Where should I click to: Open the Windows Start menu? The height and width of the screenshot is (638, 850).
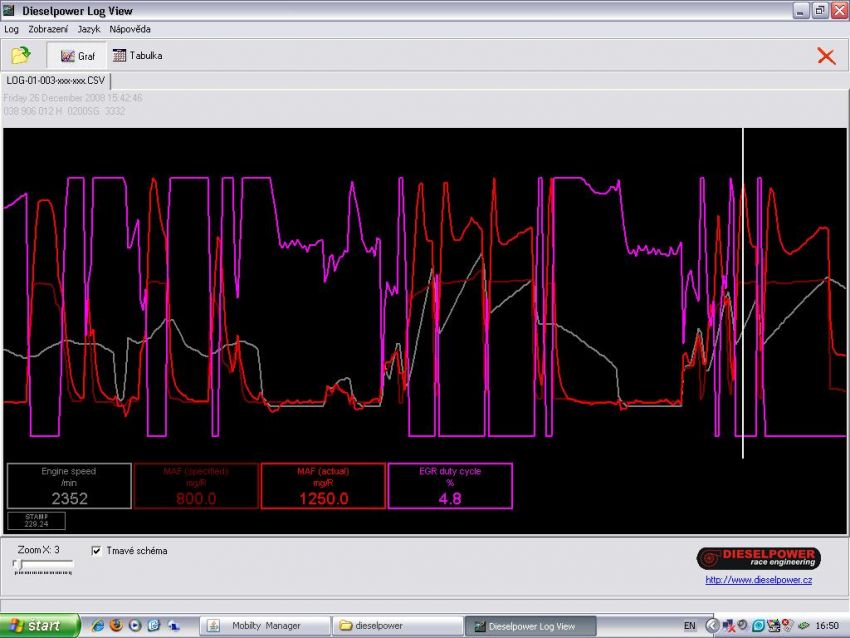coord(40,626)
